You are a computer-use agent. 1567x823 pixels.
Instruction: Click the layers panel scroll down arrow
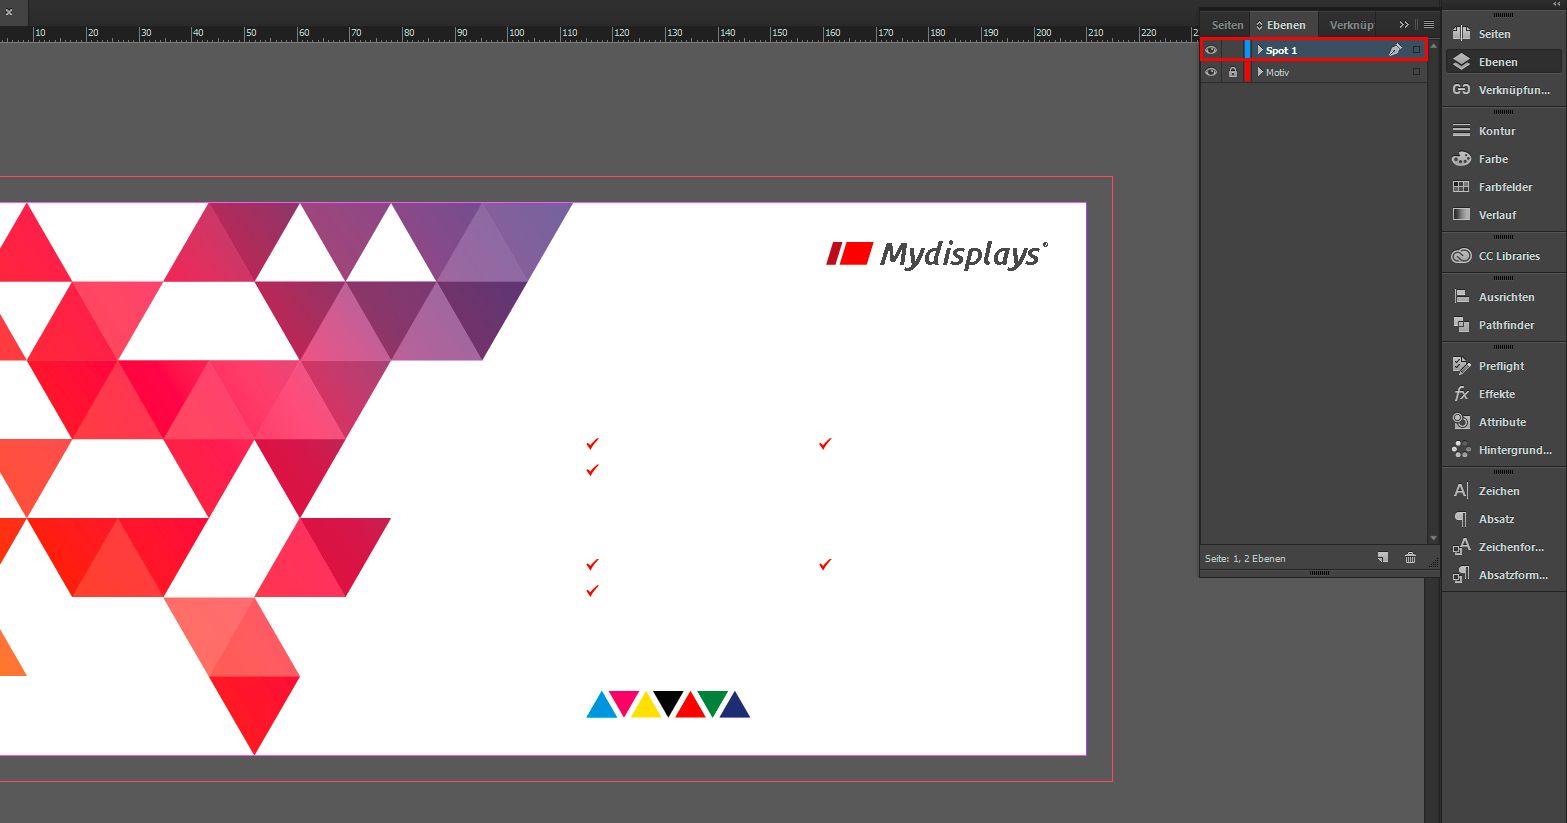coord(1433,539)
